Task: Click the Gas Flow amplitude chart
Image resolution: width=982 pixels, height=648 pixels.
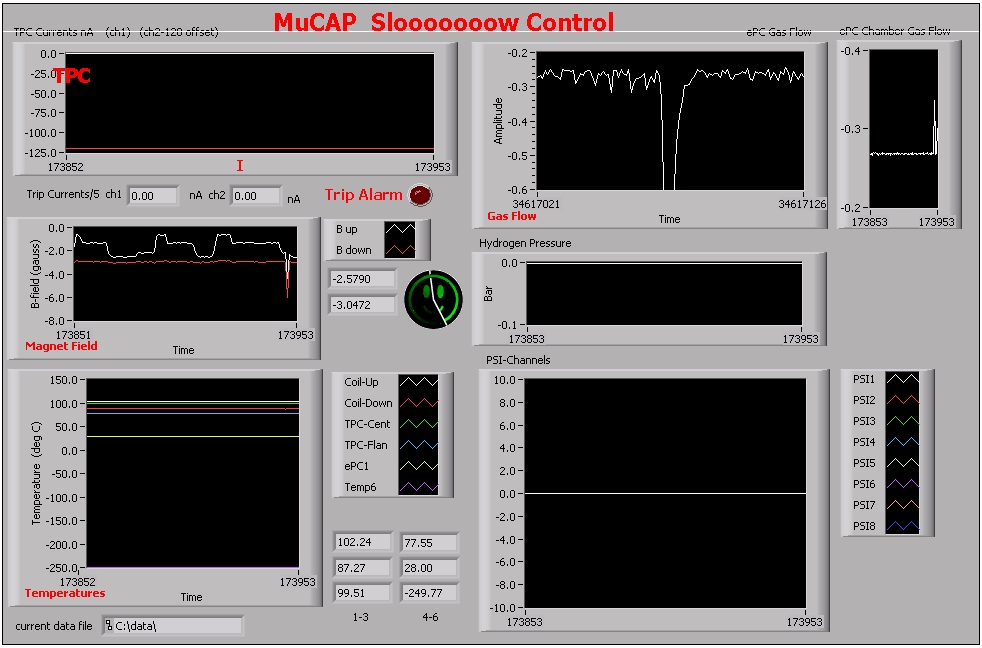Action: (x=668, y=121)
